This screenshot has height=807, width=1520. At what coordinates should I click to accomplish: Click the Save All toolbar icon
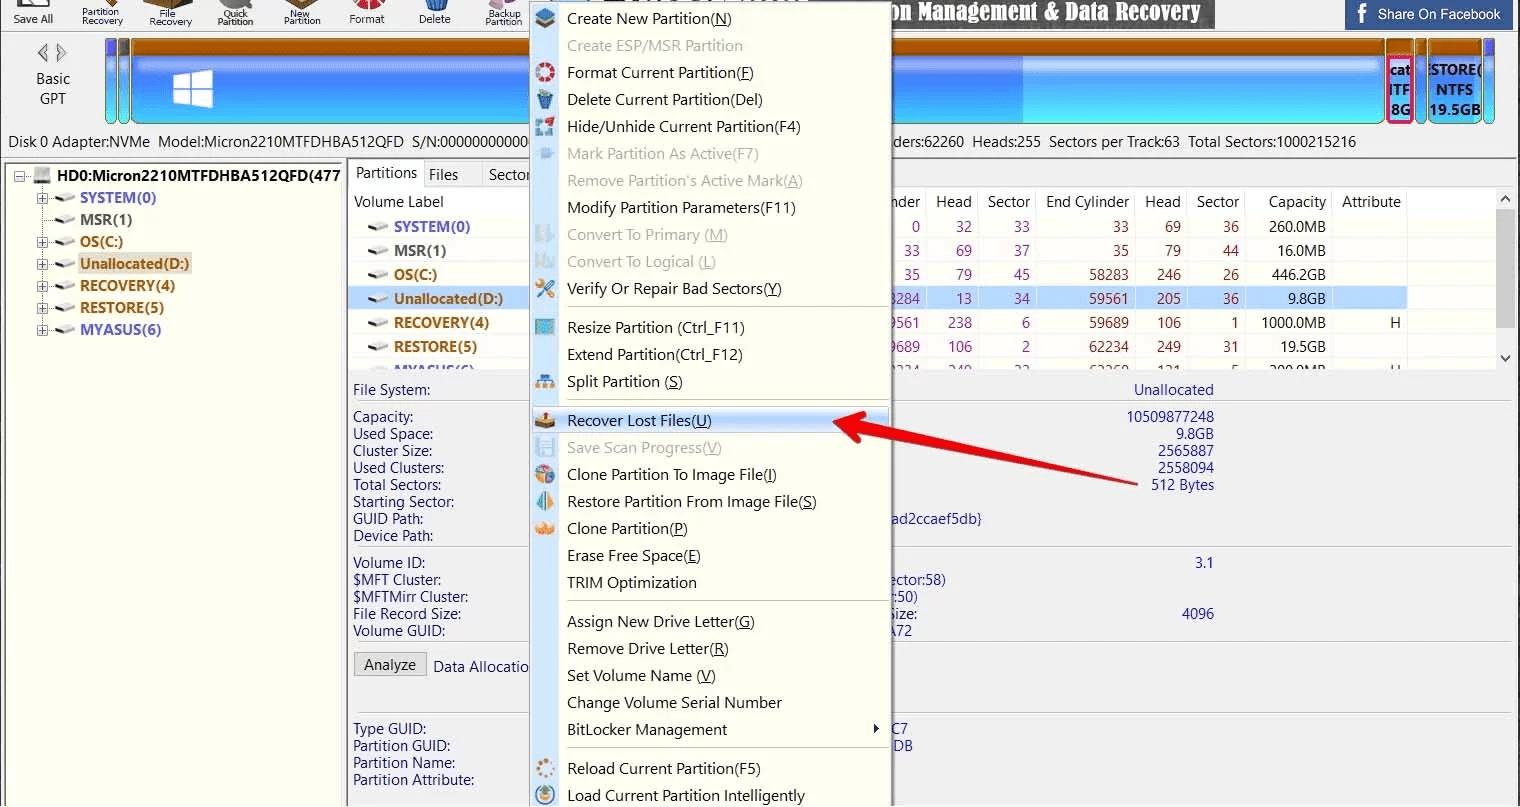[x=33, y=13]
